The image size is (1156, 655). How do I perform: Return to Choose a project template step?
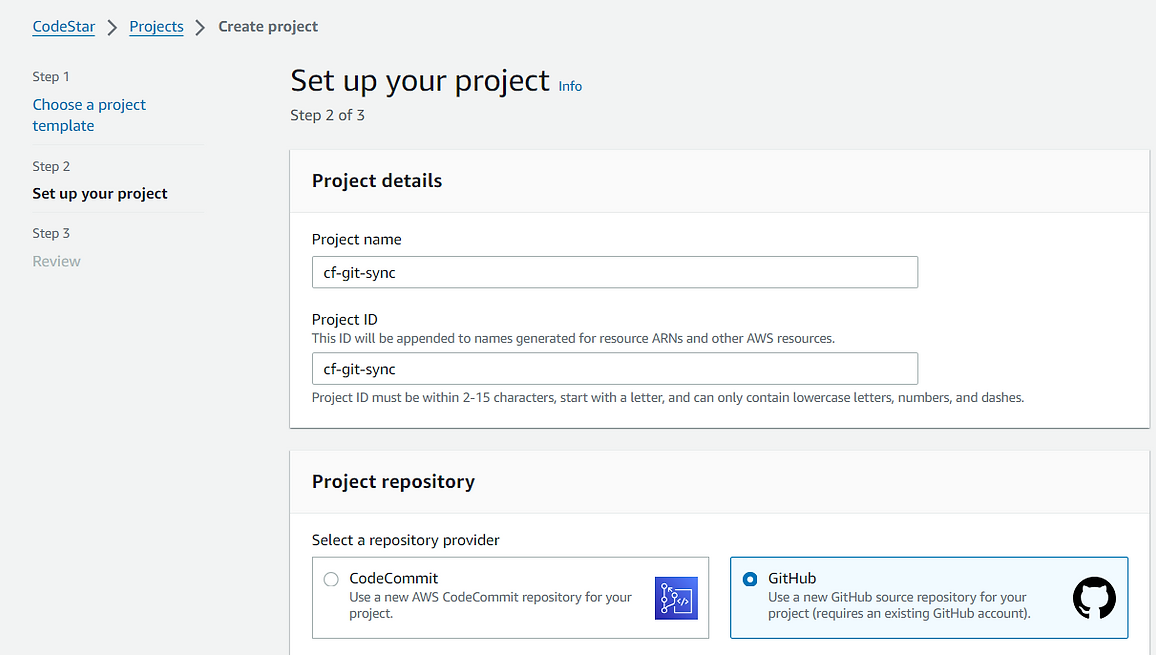[x=89, y=115]
